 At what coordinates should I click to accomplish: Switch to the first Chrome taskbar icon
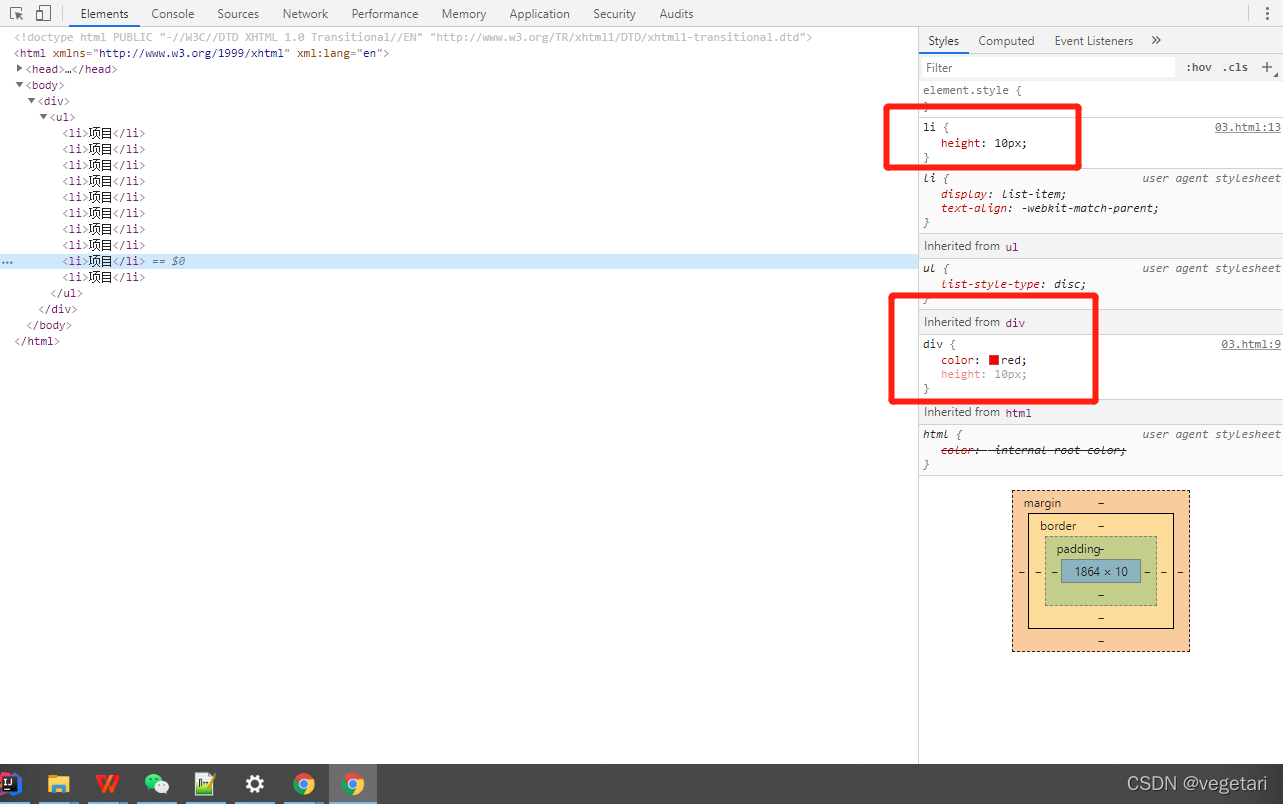click(x=304, y=784)
